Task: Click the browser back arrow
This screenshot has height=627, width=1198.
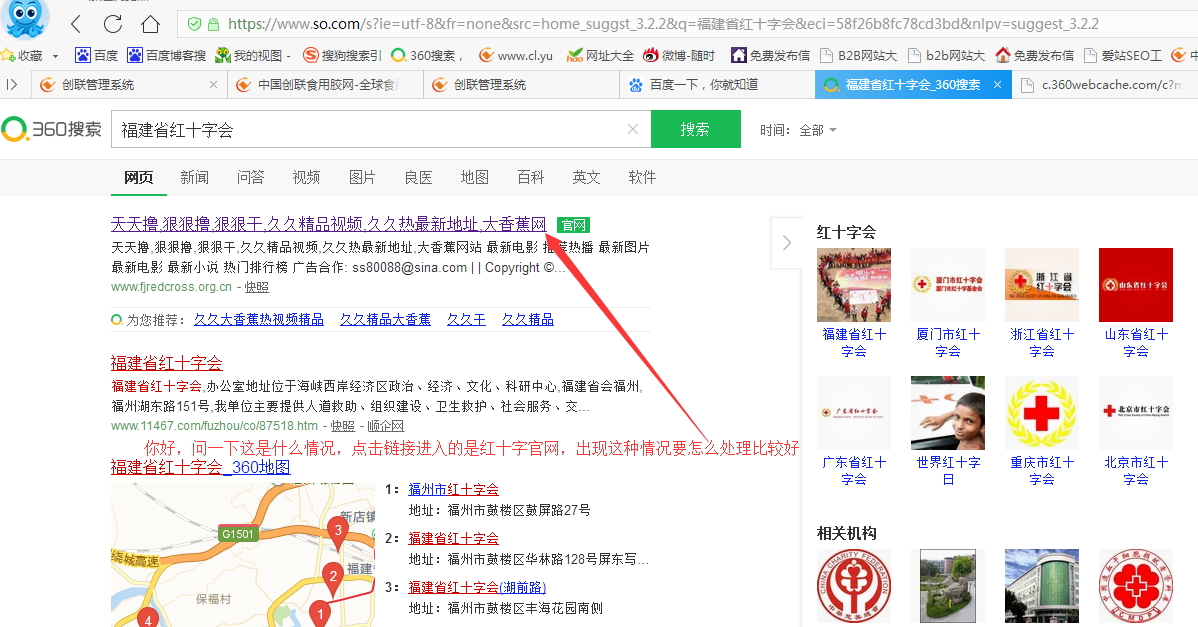Action: [76, 24]
